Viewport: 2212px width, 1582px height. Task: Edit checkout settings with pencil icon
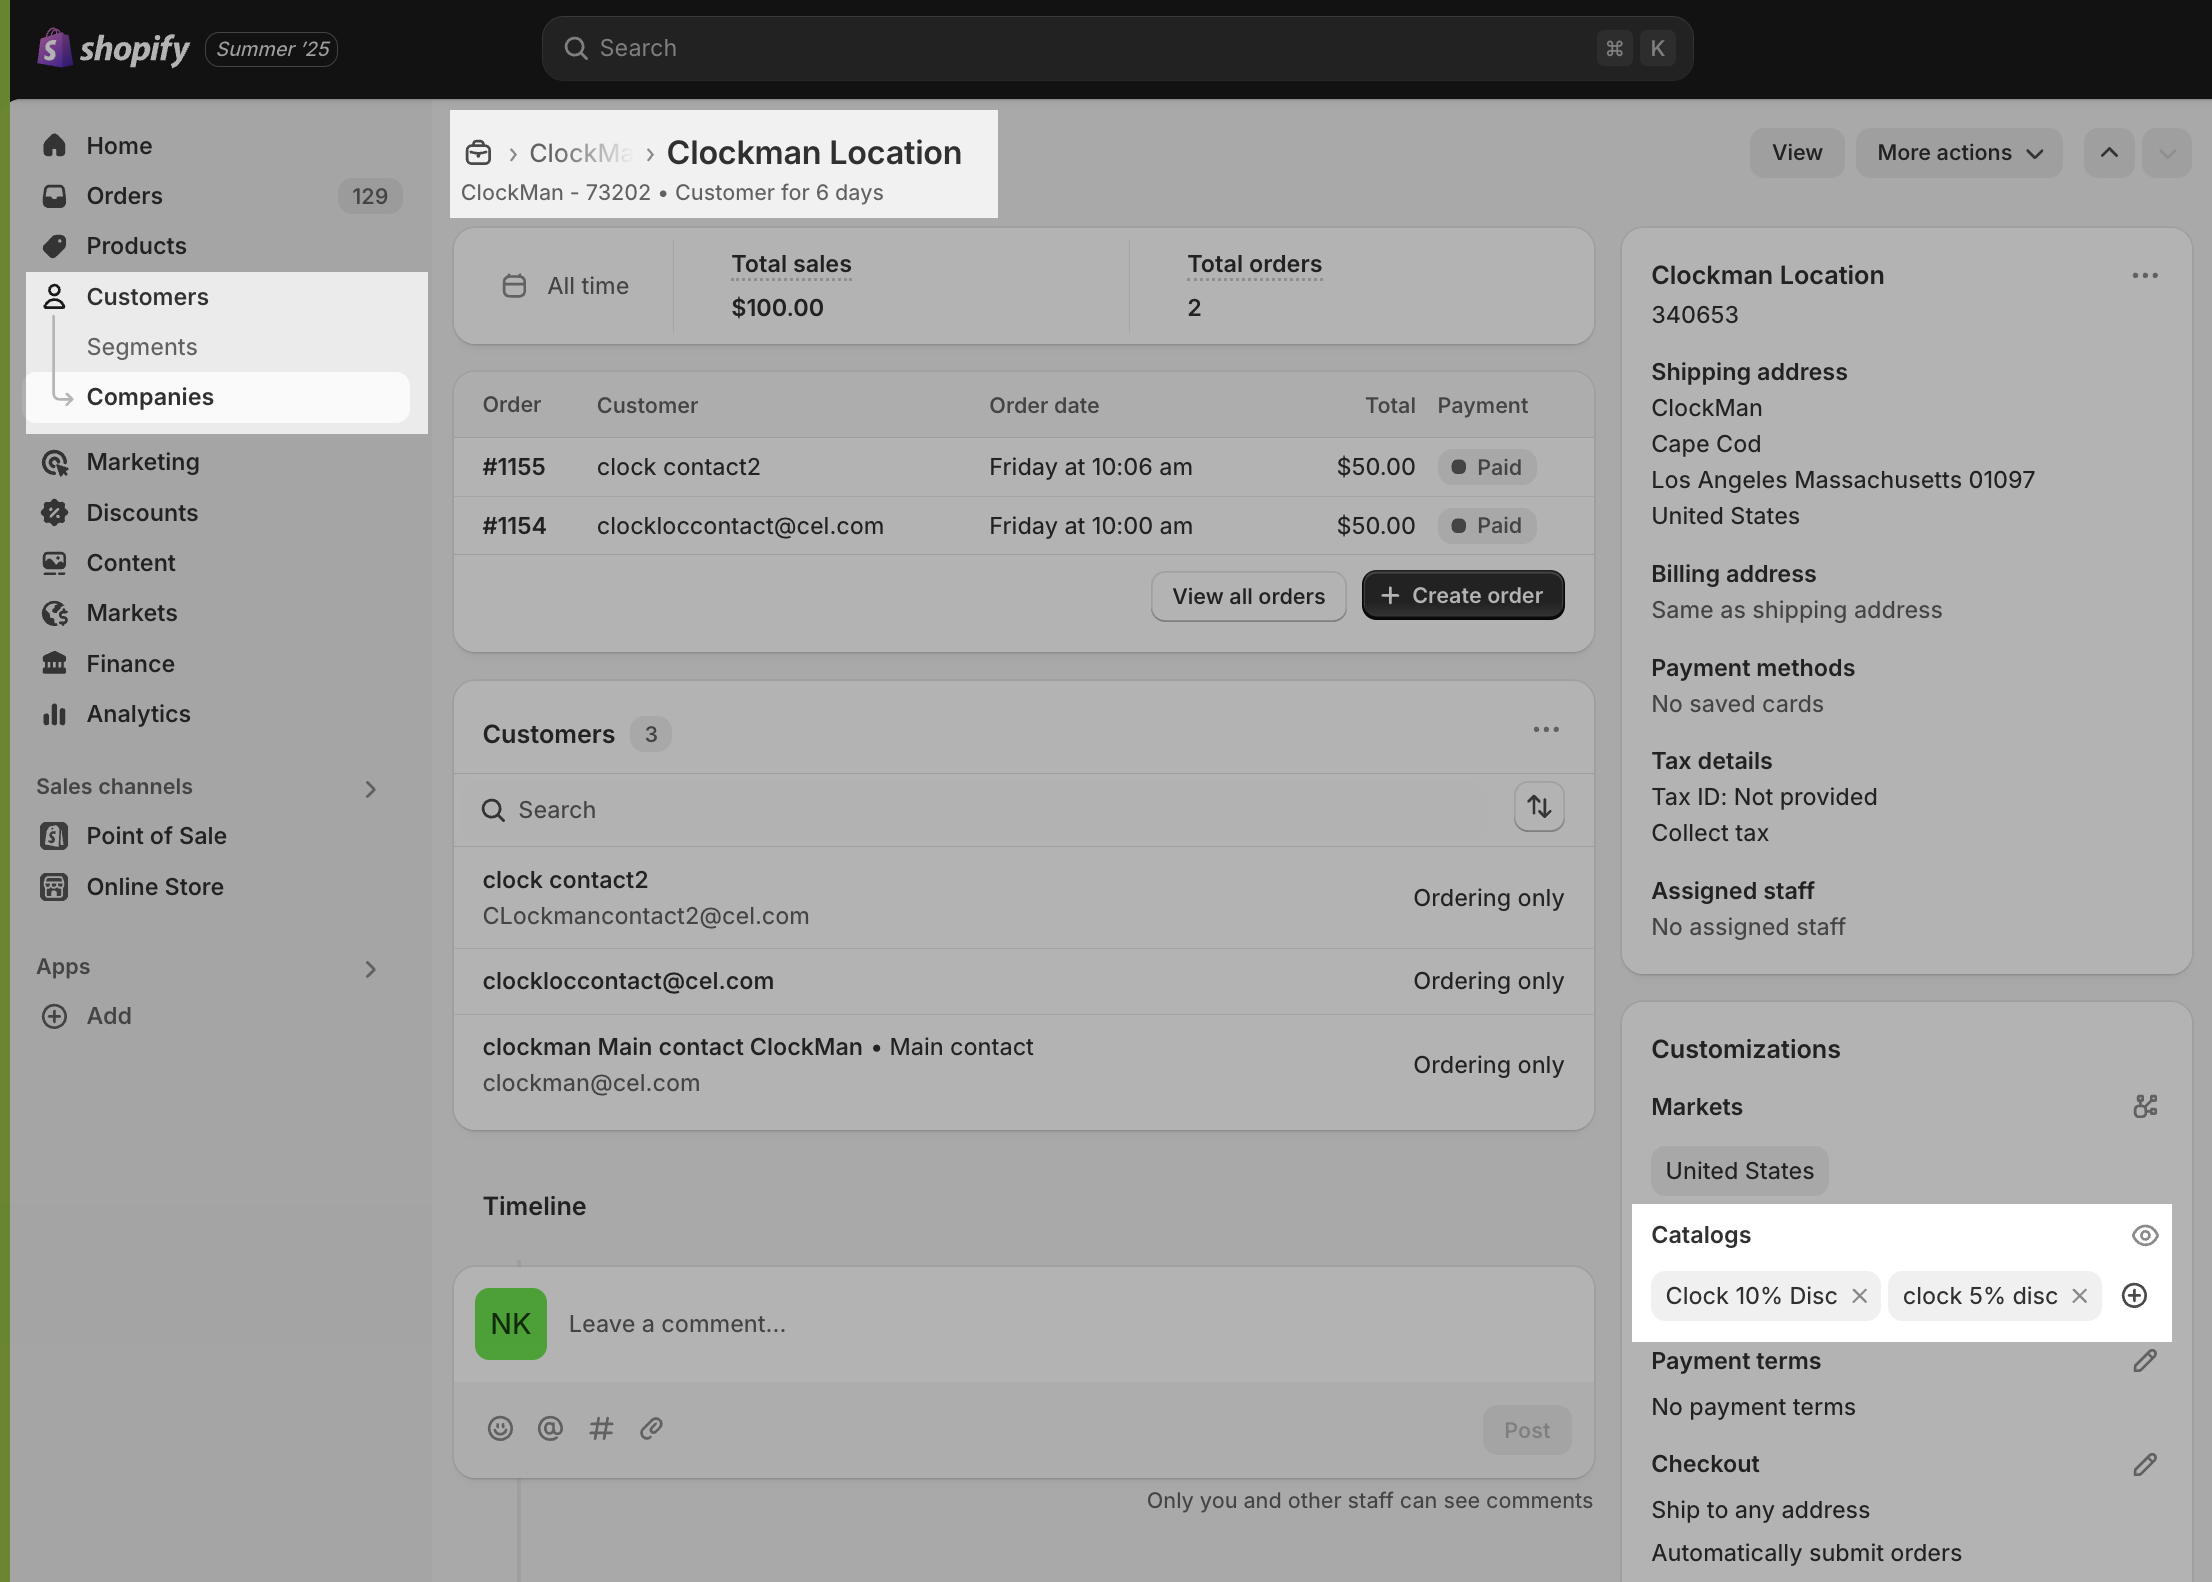(x=2145, y=1465)
